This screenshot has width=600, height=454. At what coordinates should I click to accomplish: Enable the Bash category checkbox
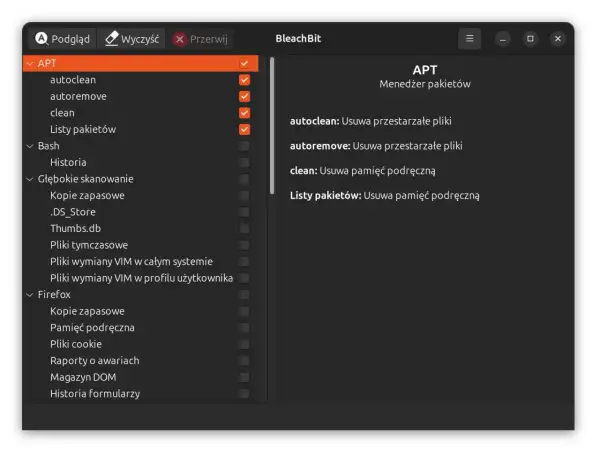(x=244, y=146)
